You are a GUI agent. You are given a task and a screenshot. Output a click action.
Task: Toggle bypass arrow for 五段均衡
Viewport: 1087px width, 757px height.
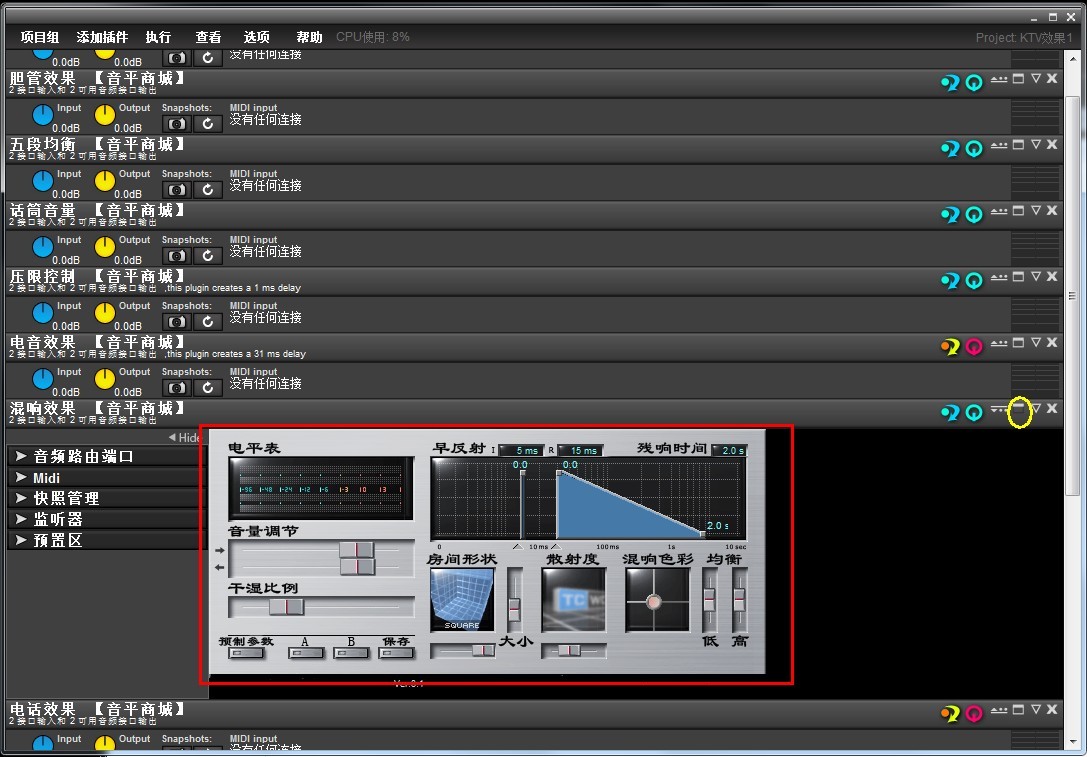coord(950,149)
